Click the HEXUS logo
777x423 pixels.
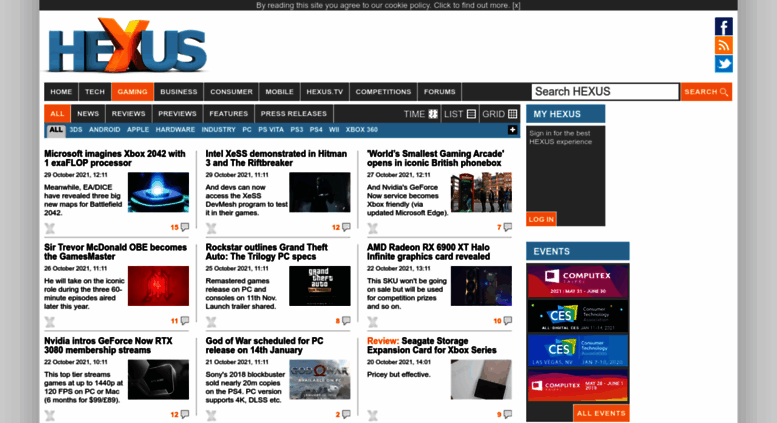pos(127,46)
